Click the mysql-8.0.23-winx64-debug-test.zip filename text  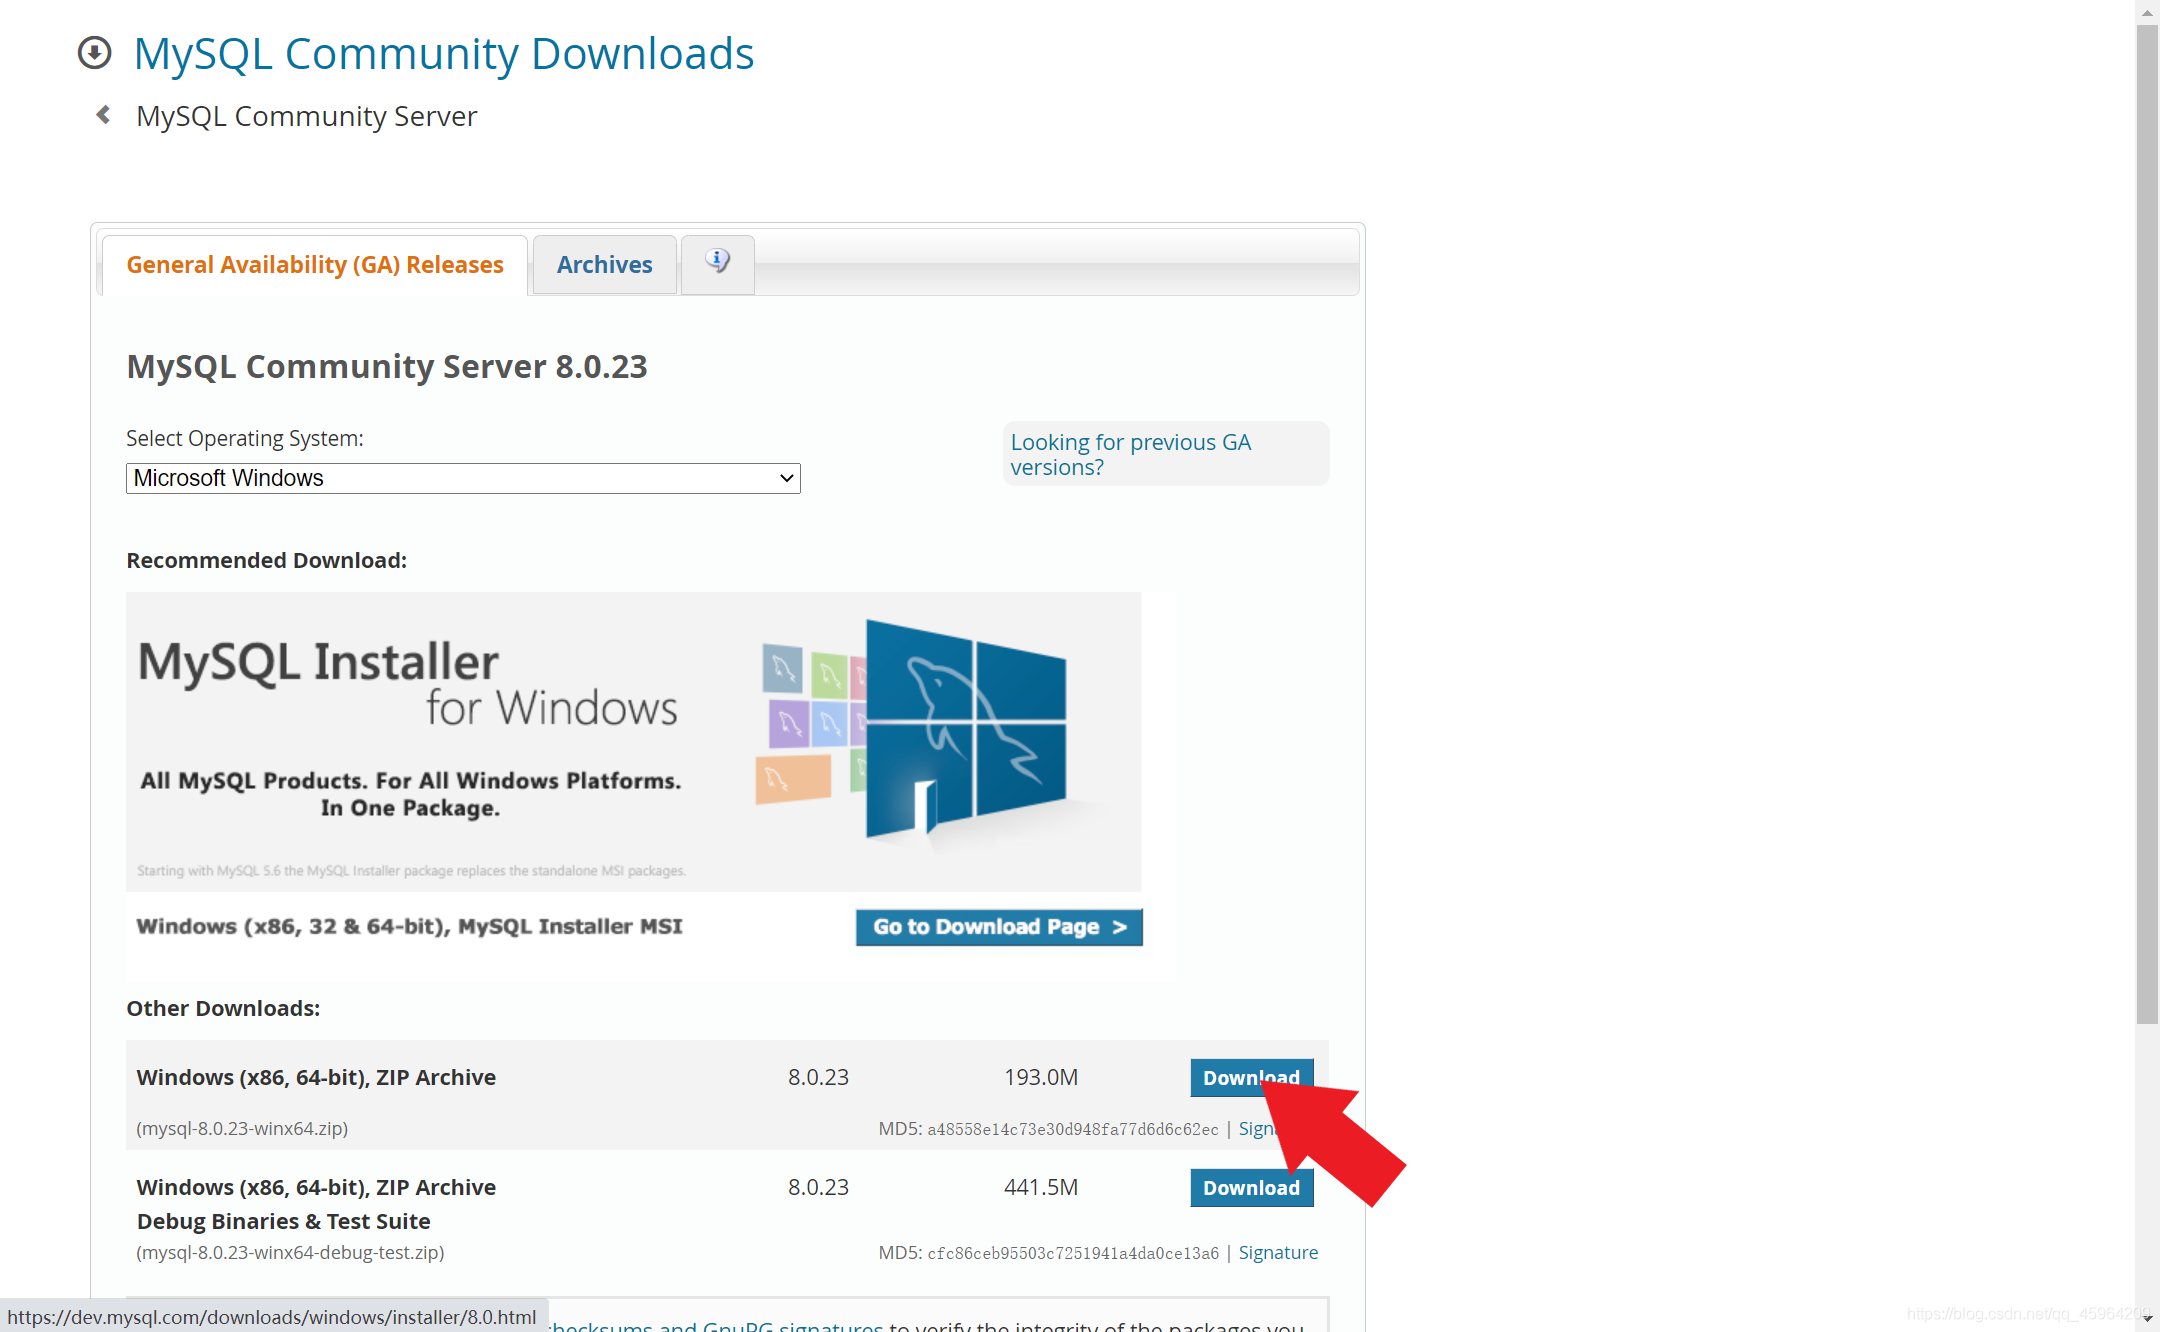[290, 1252]
